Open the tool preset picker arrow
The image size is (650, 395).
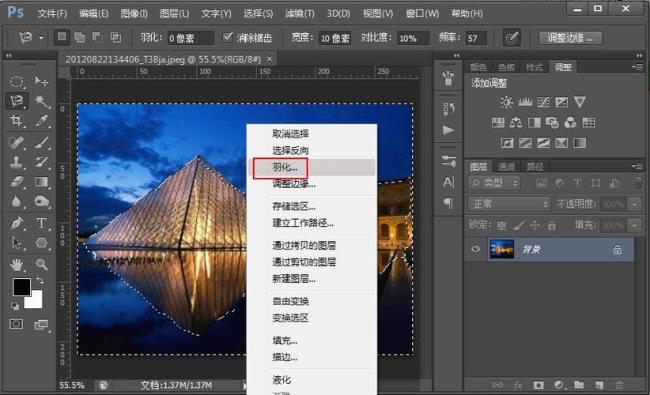pos(41,38)
